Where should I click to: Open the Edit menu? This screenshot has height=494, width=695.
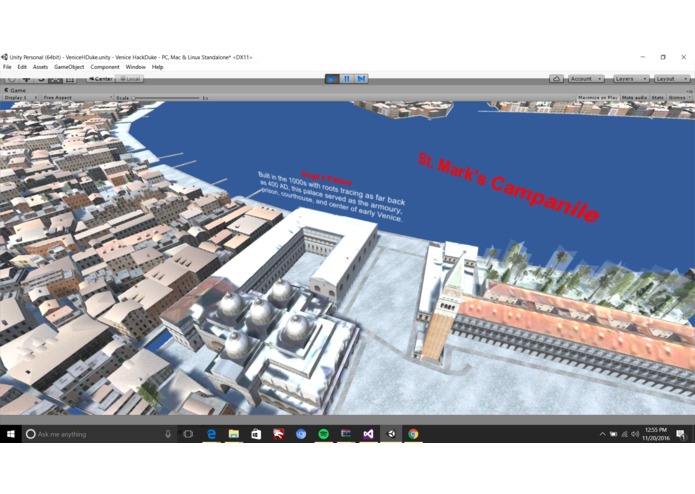(22, 67)
